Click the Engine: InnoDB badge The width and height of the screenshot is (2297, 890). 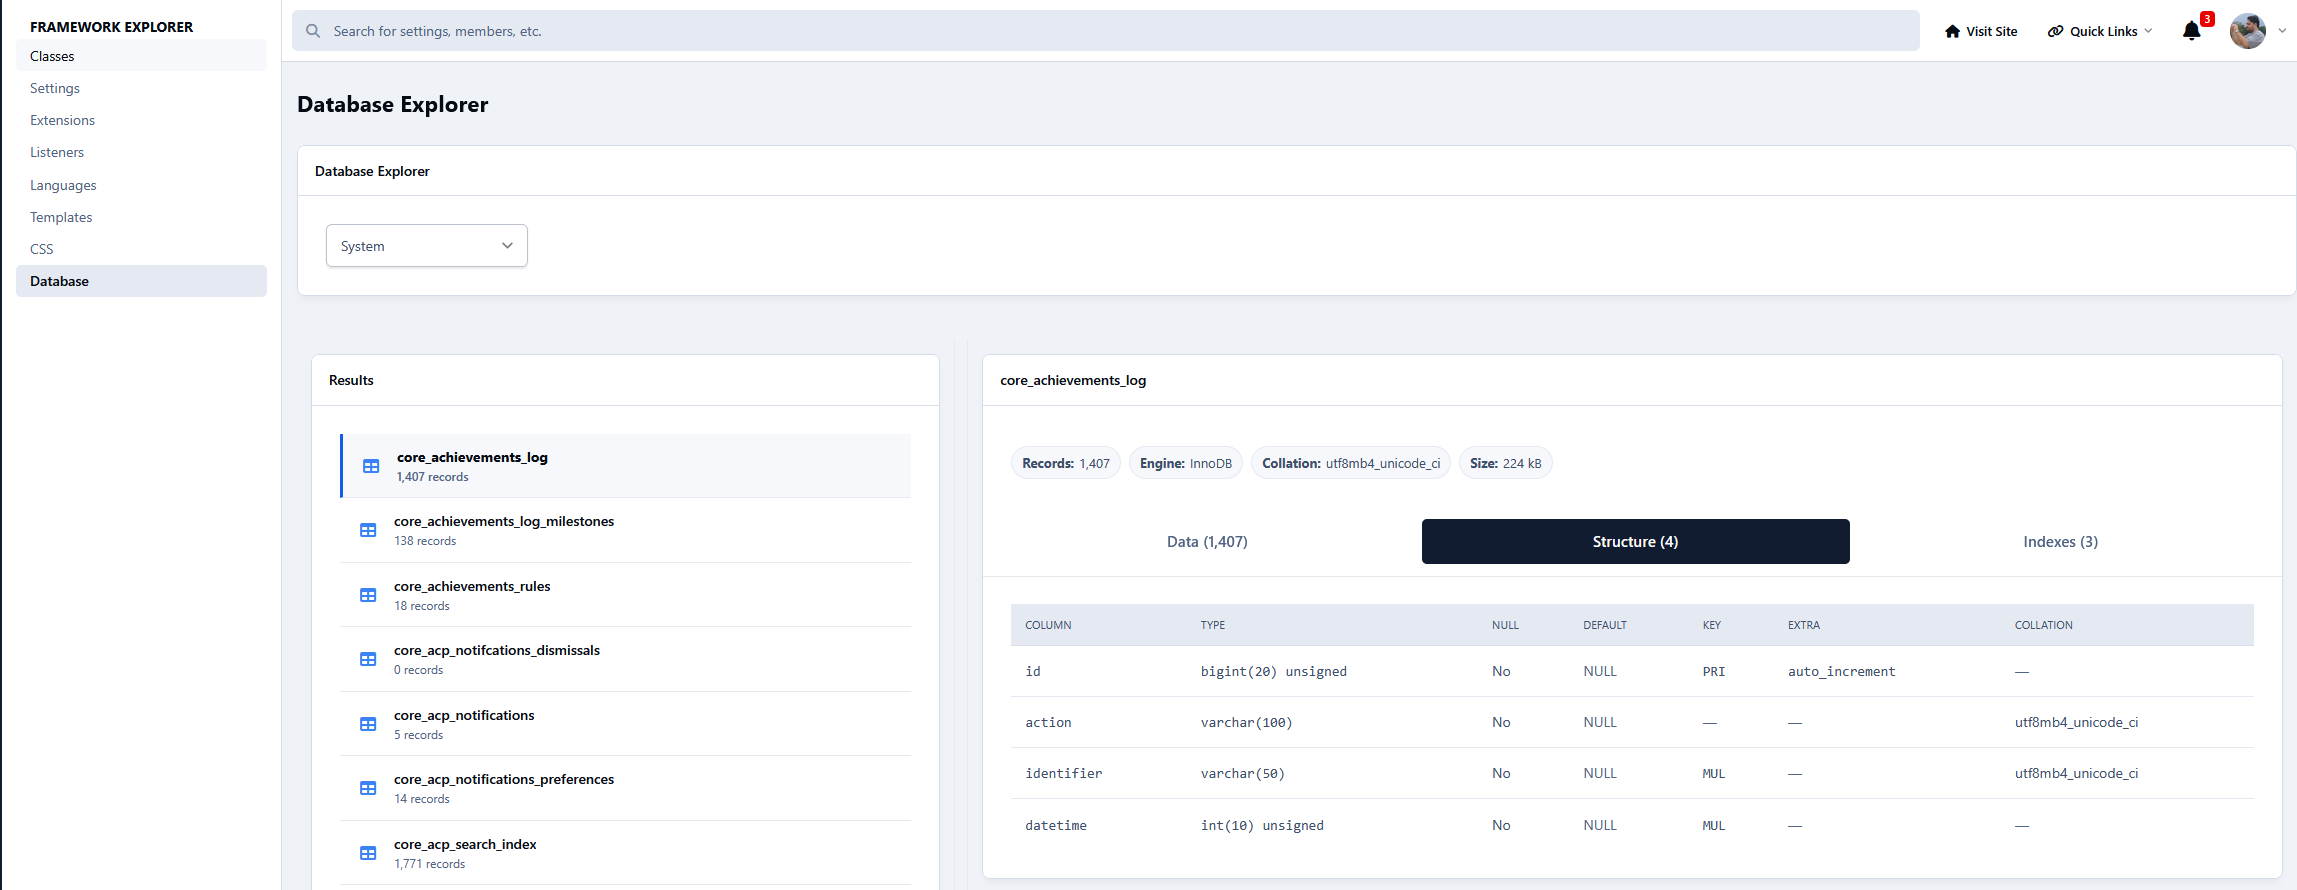[x=1186, y=463]
